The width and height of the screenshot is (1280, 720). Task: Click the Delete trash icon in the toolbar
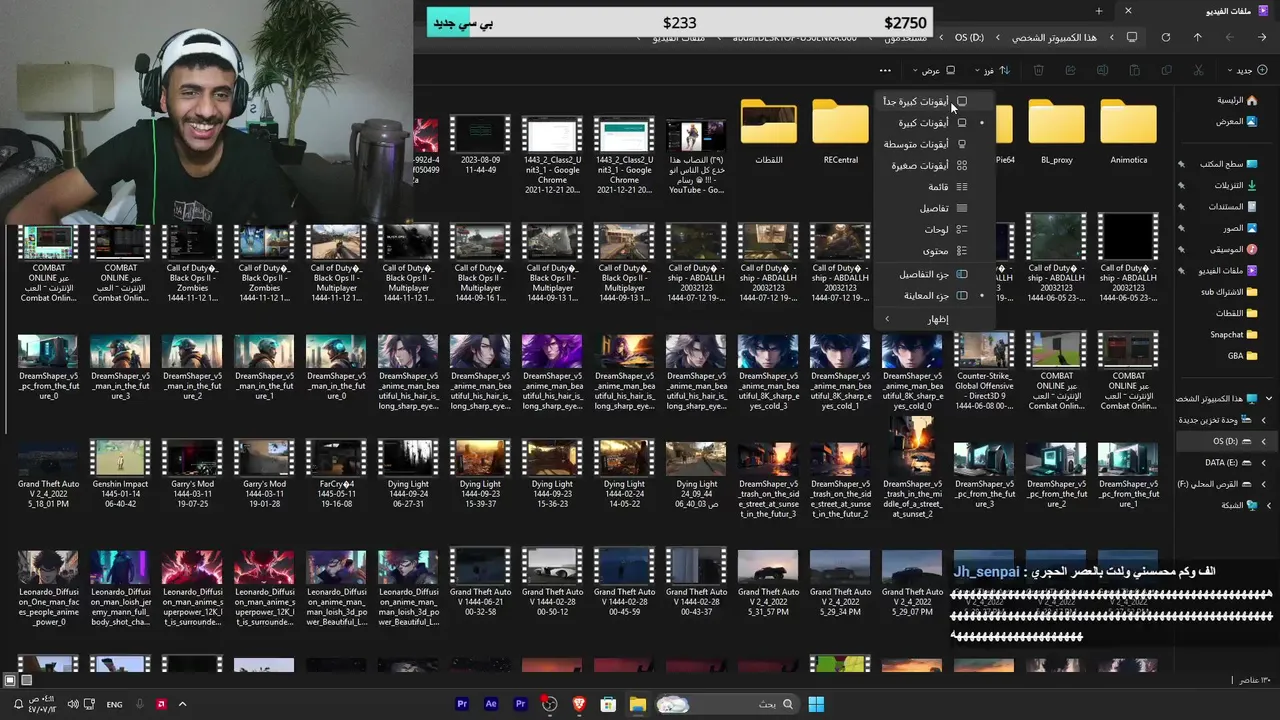1038,70
